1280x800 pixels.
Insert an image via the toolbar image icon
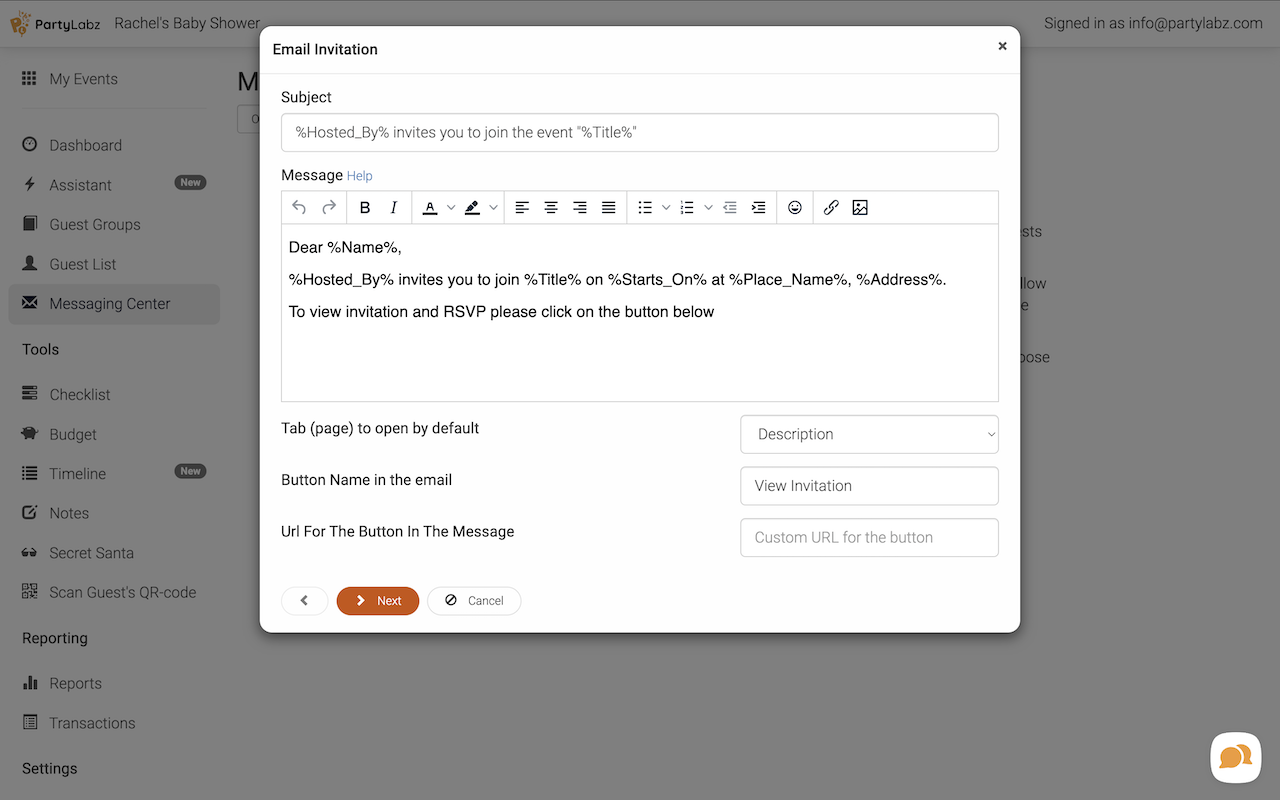click(x=860, y=208)
